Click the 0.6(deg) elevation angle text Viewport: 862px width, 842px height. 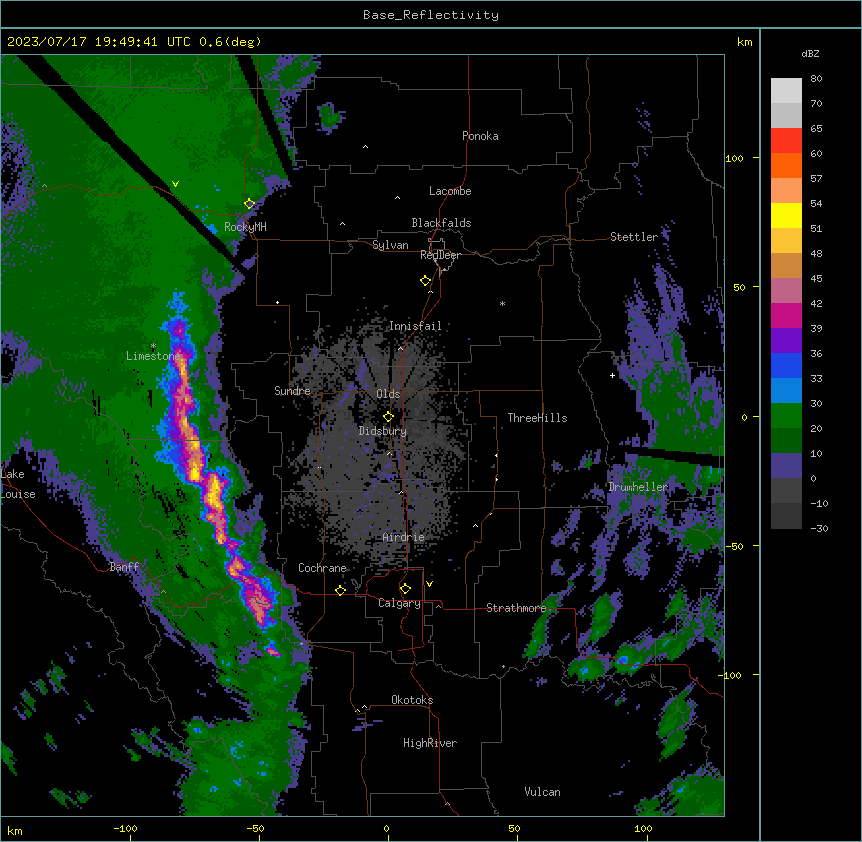coord(230,42)
